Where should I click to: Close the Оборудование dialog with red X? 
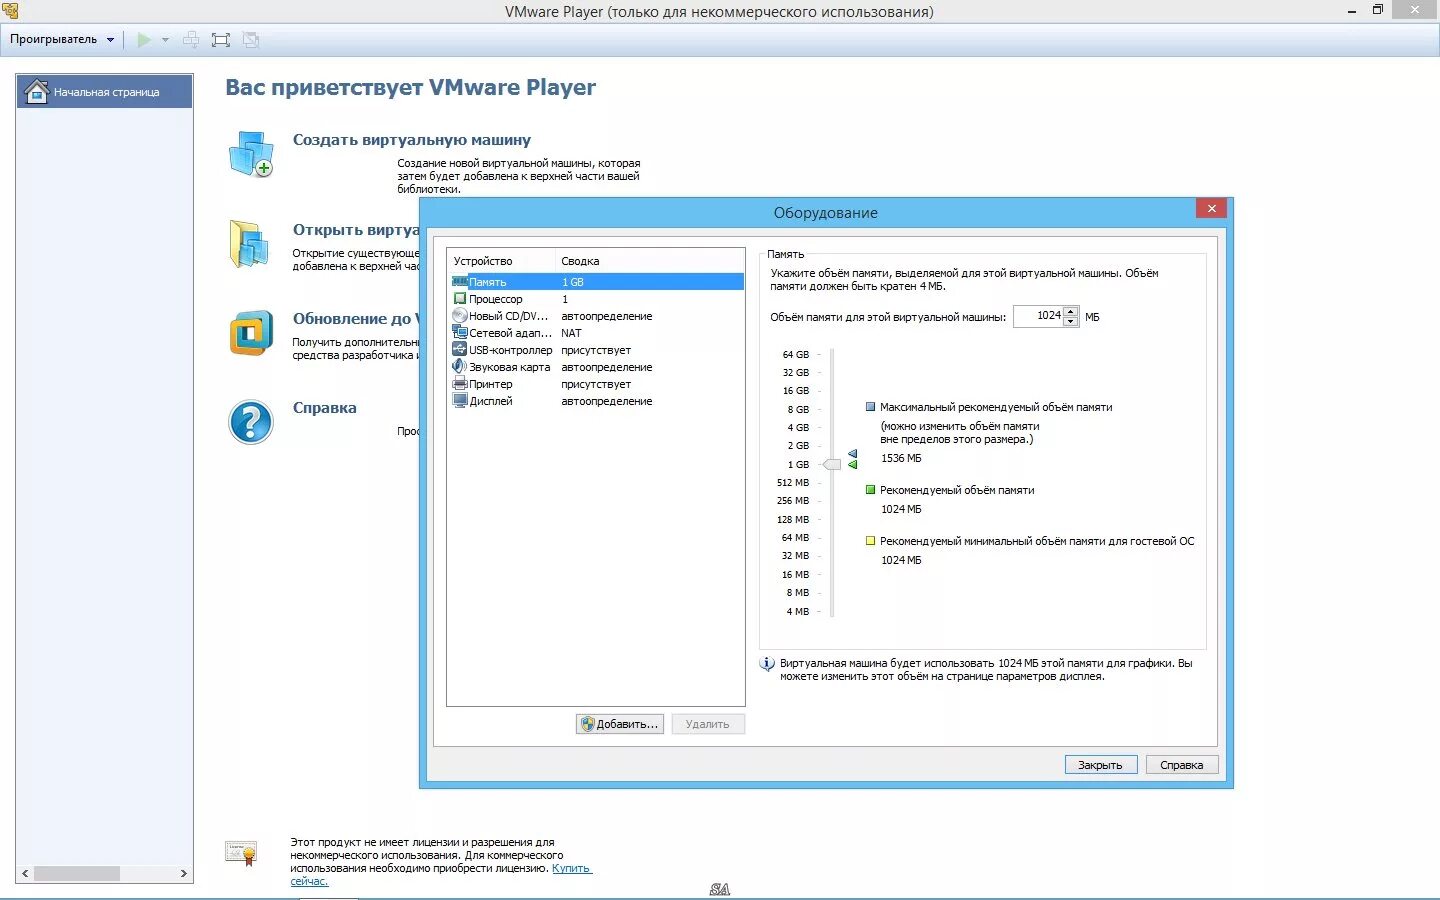[1211, 208]
